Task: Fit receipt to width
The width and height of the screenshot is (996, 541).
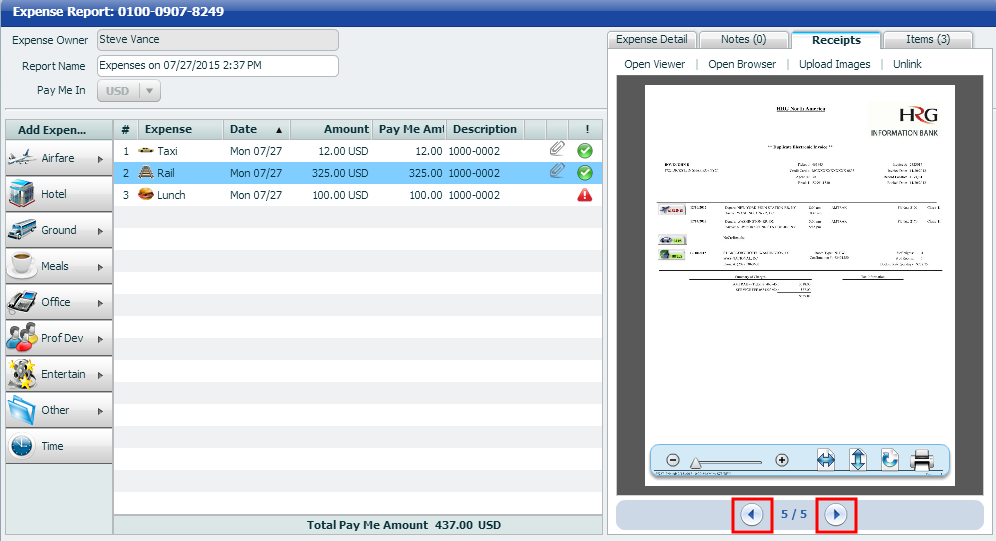Action: pyautogui.click(x=826, y=459)
